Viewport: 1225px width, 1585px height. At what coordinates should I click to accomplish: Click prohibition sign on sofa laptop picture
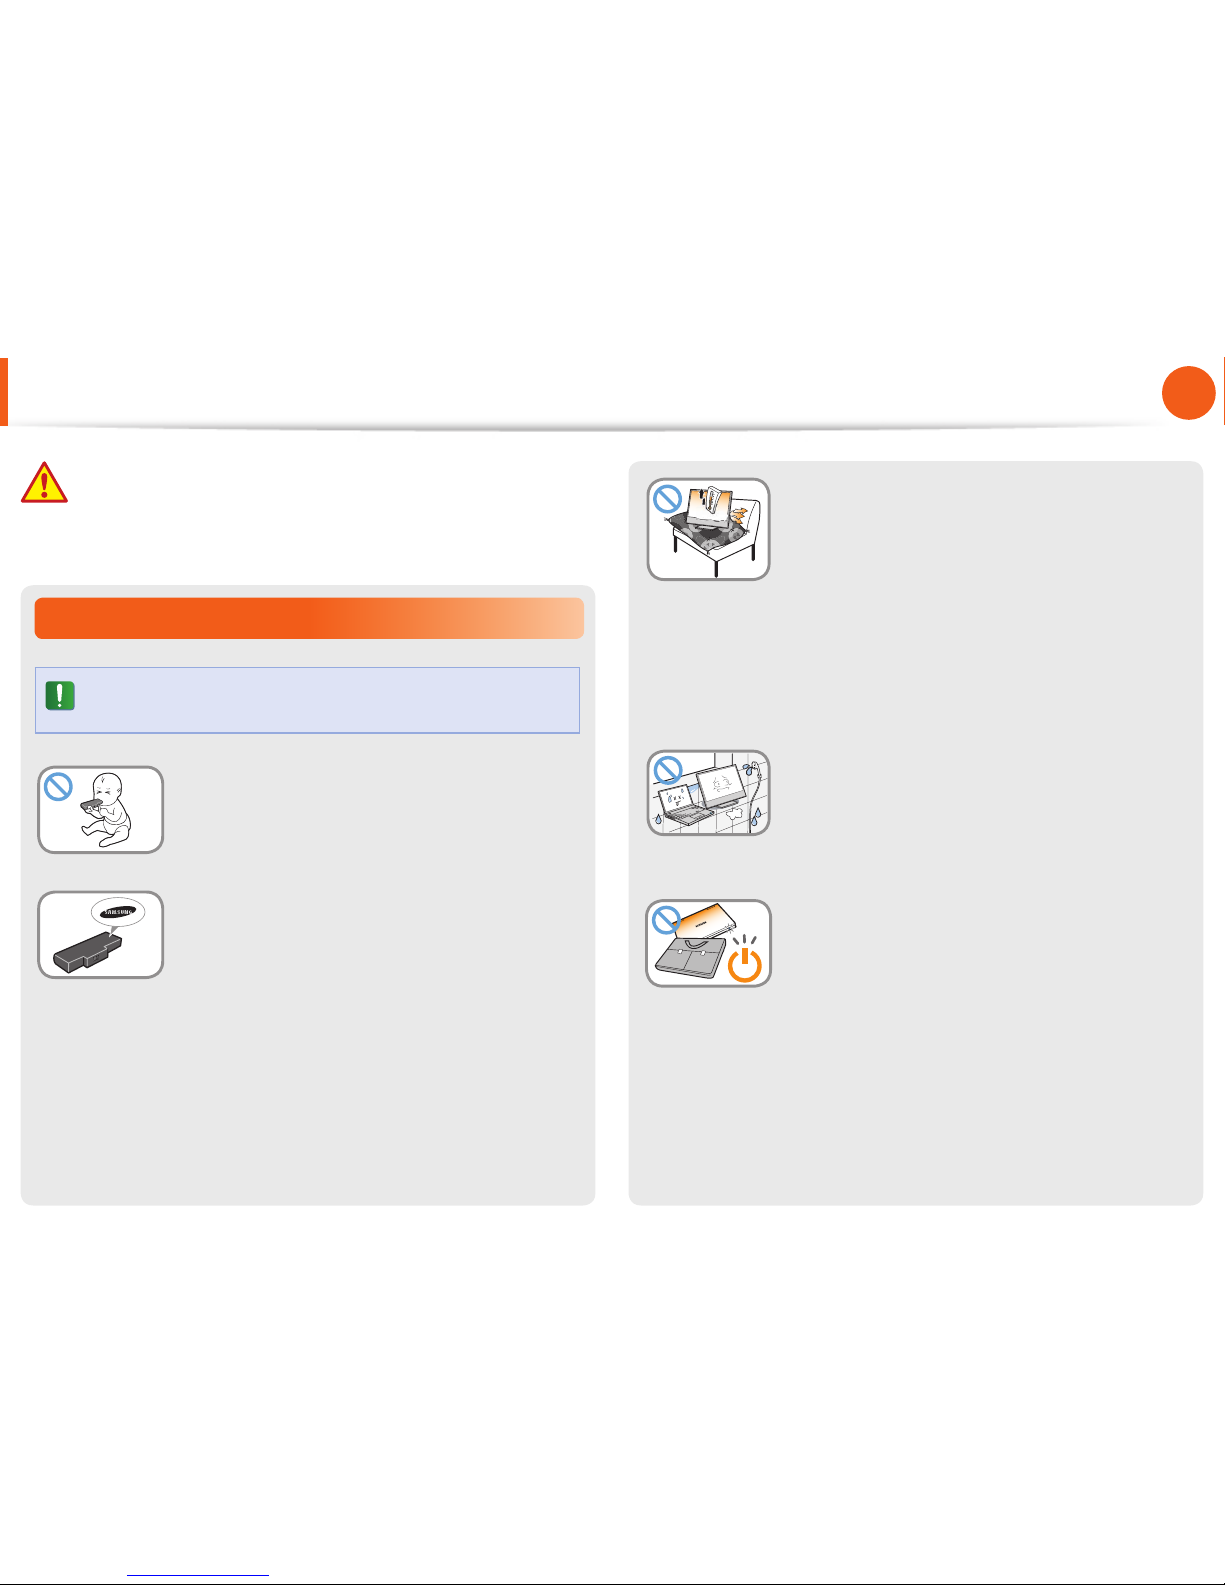click(667, 498)
